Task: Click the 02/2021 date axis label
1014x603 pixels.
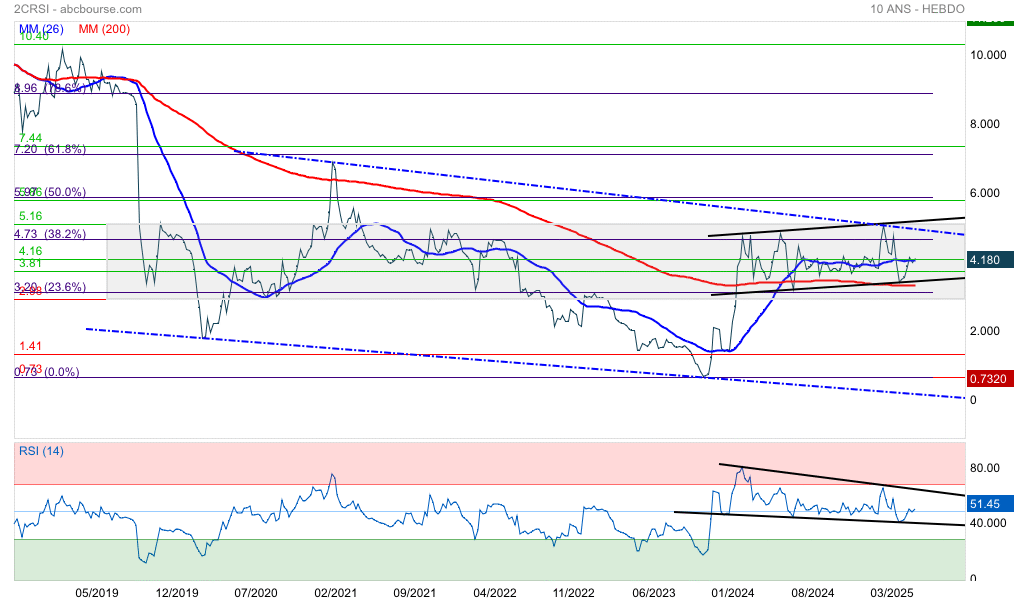Action: tap(336, 593)
